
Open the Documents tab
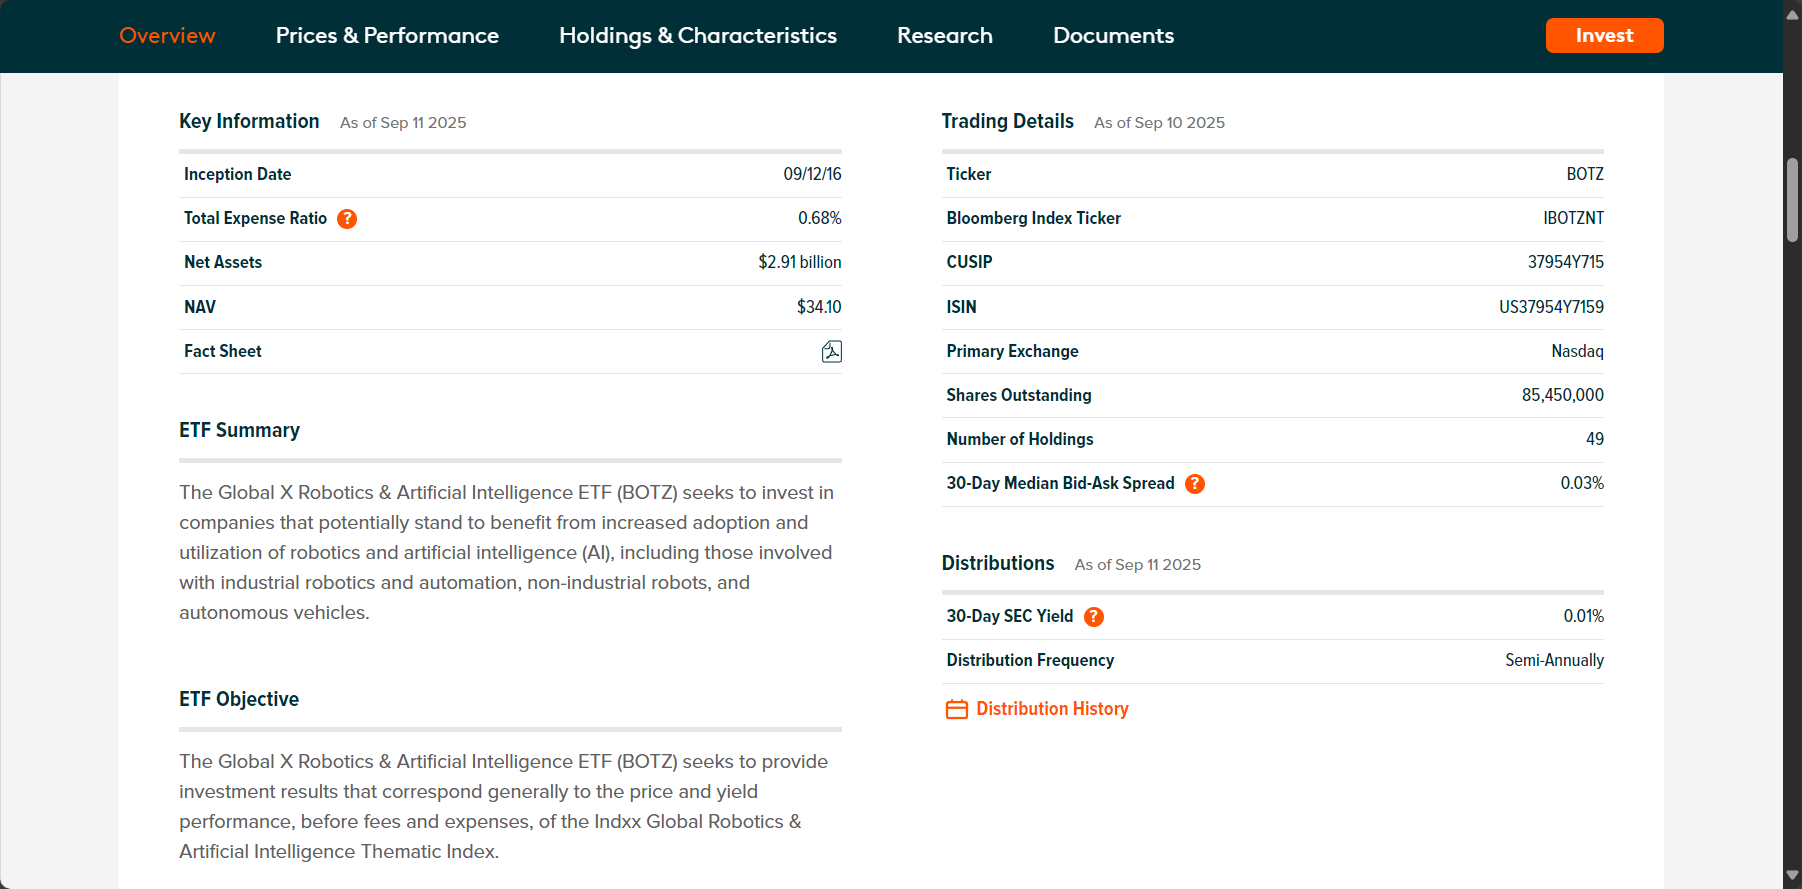1113,35
